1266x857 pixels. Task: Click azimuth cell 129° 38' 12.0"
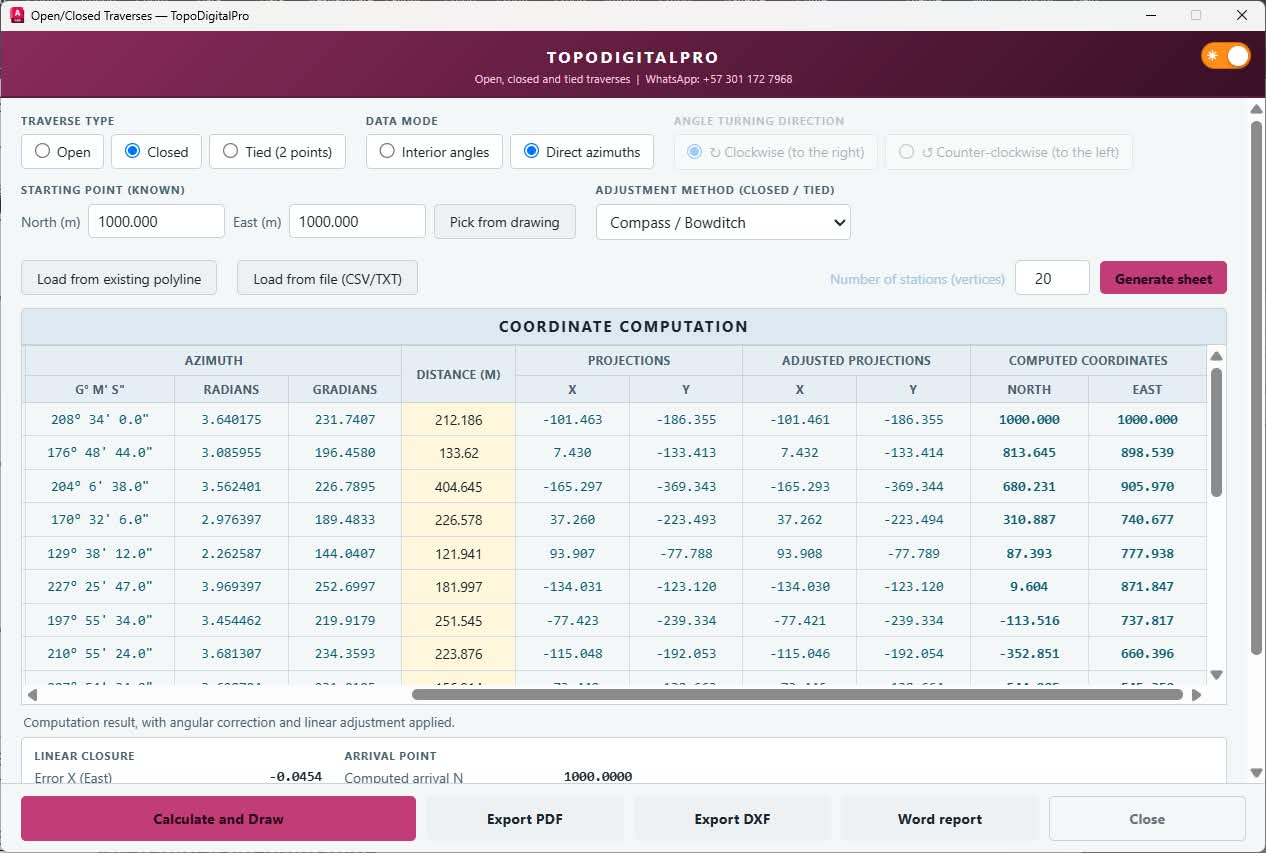[x=99, y=554]
